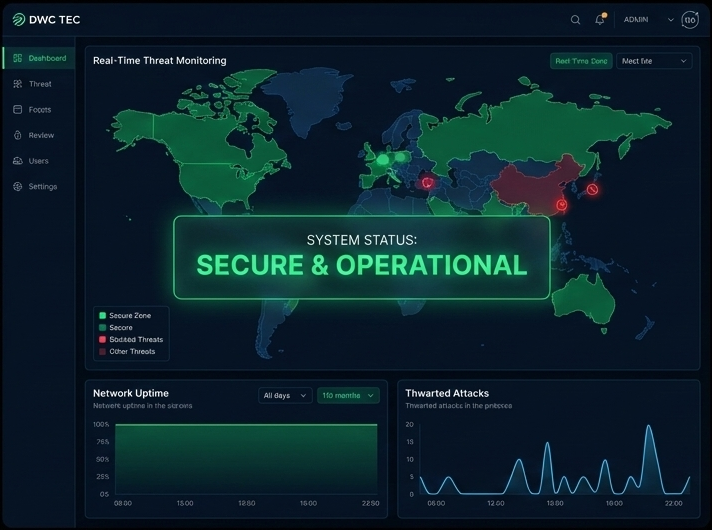Click the Secure & Operational status banner

click(361, 257)
